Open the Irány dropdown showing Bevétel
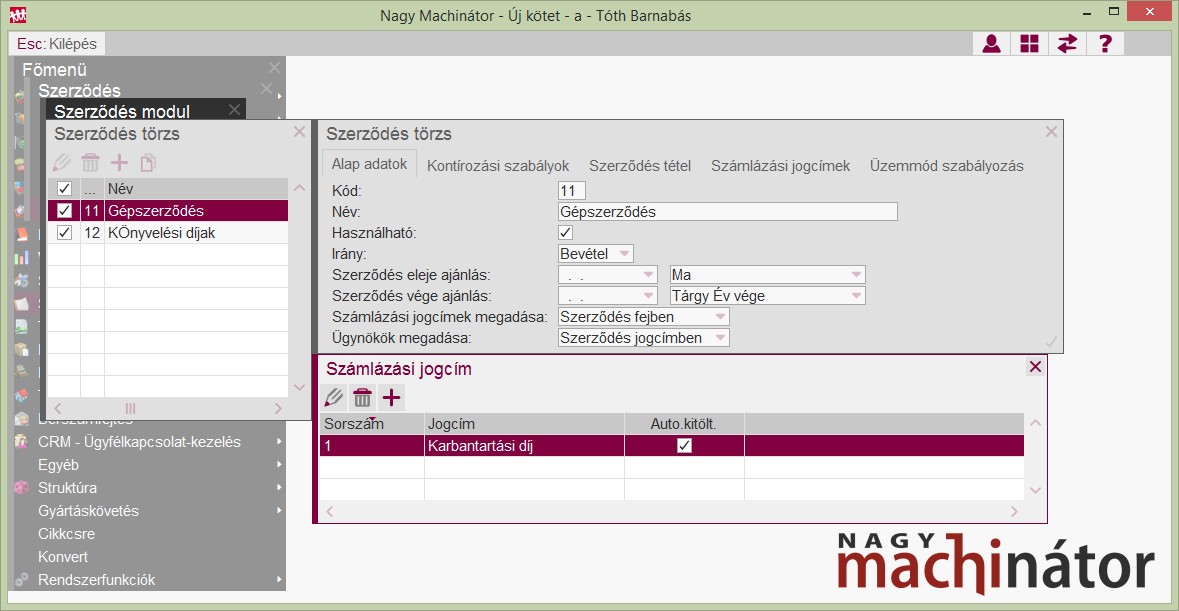This screenshot has width=1179, height=611. pyautogui.click(x=624, y=254)
